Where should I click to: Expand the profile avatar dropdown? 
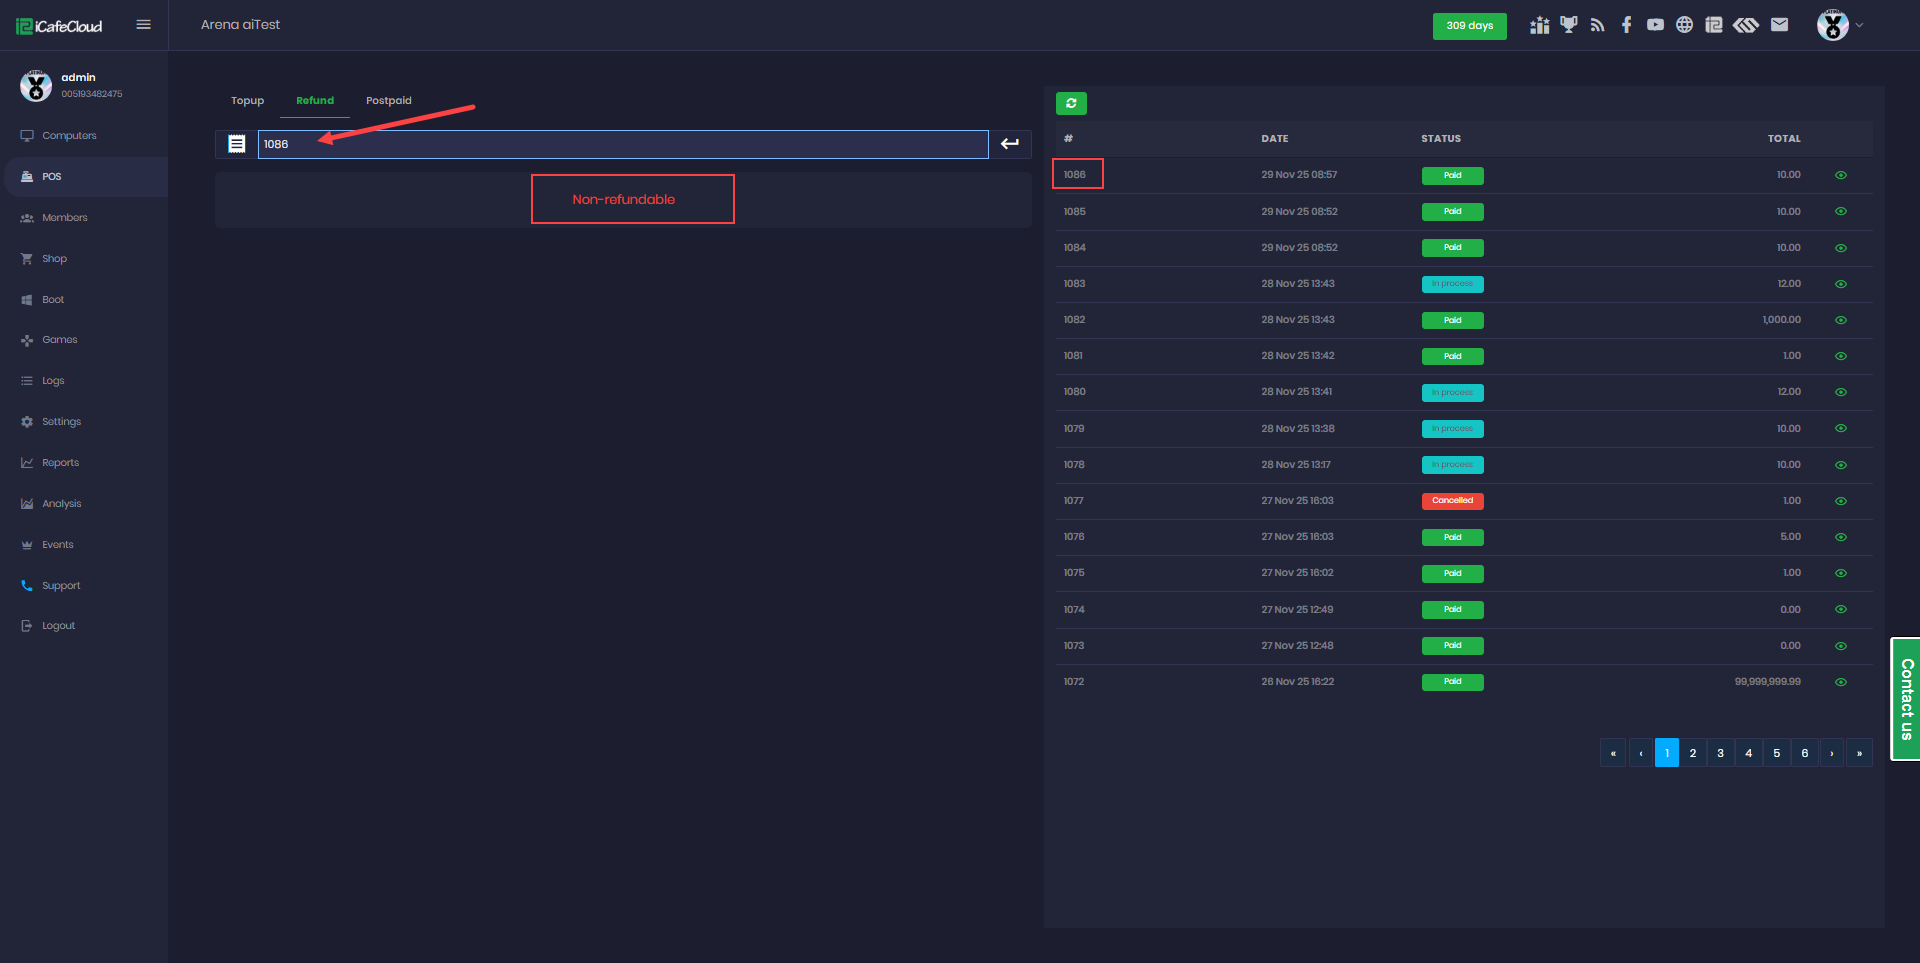[1840, 25]
